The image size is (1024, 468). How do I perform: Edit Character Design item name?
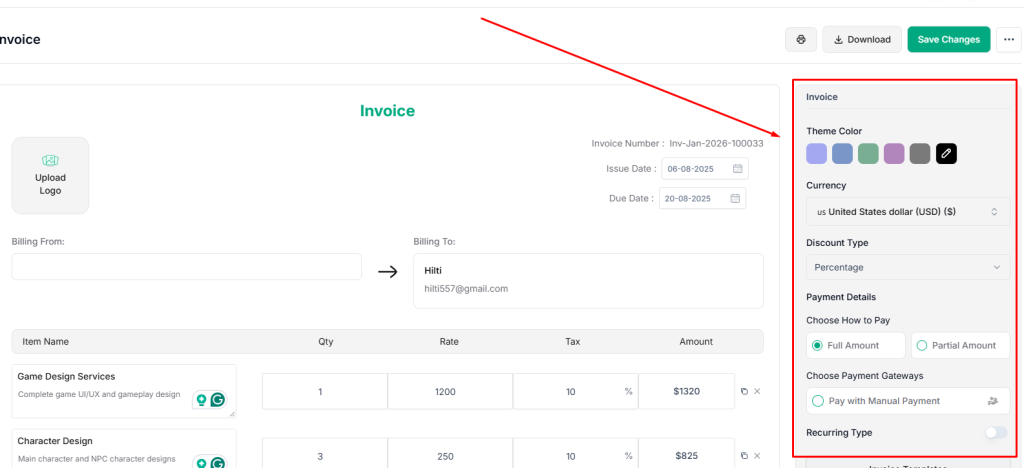coord(55,441)
